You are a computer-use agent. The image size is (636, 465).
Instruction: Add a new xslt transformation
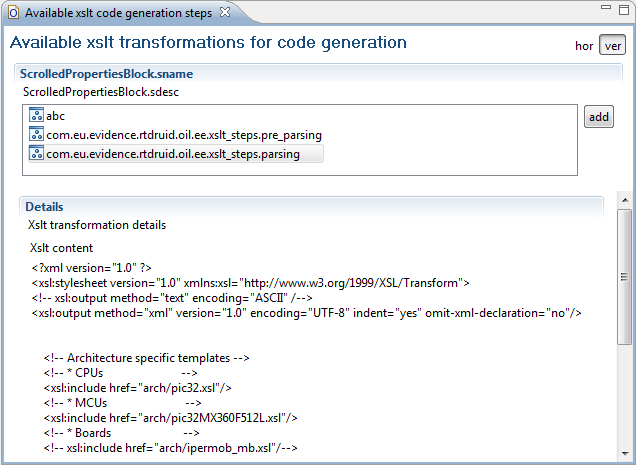599,117
